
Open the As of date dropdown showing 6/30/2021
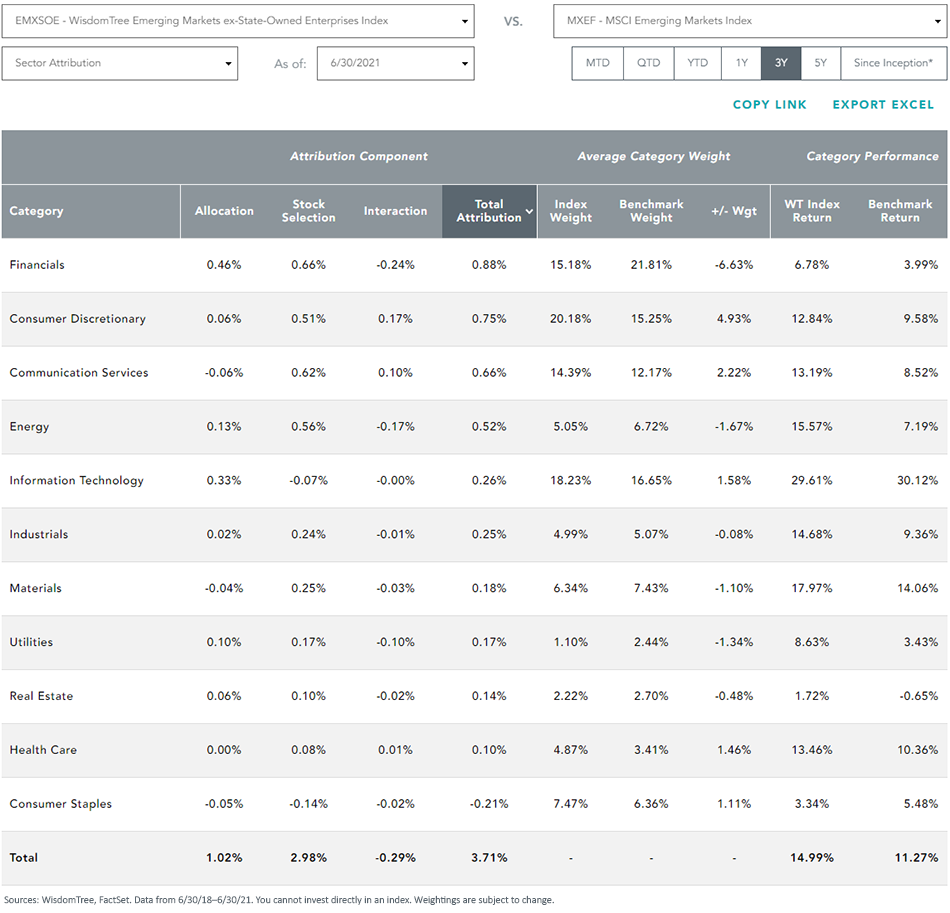395,64
